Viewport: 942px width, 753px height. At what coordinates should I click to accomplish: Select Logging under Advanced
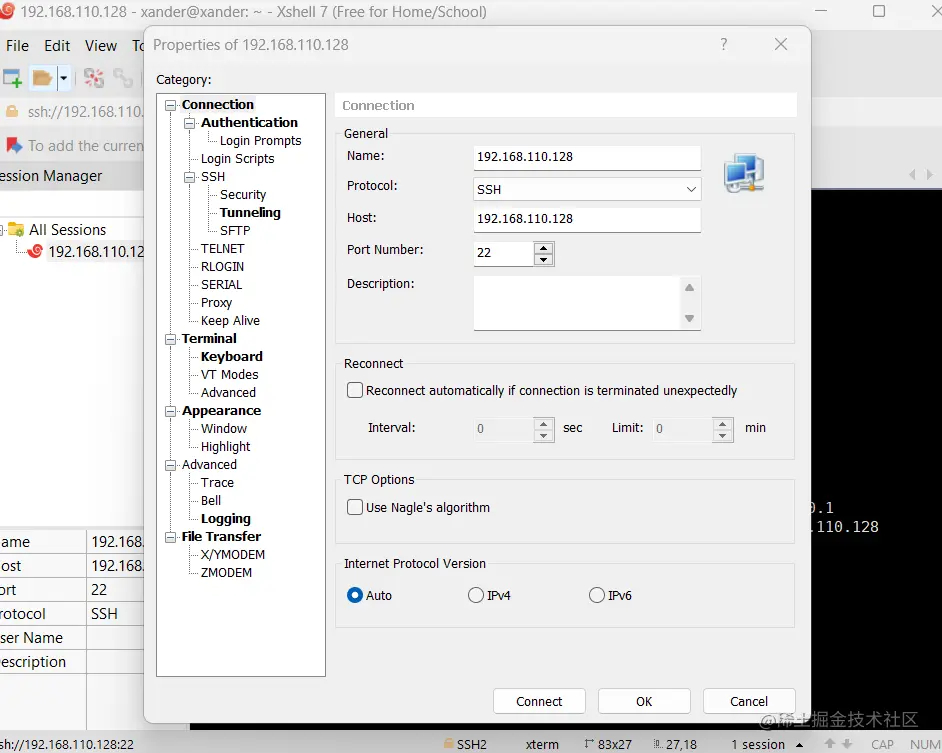click(x=225, y=519)
